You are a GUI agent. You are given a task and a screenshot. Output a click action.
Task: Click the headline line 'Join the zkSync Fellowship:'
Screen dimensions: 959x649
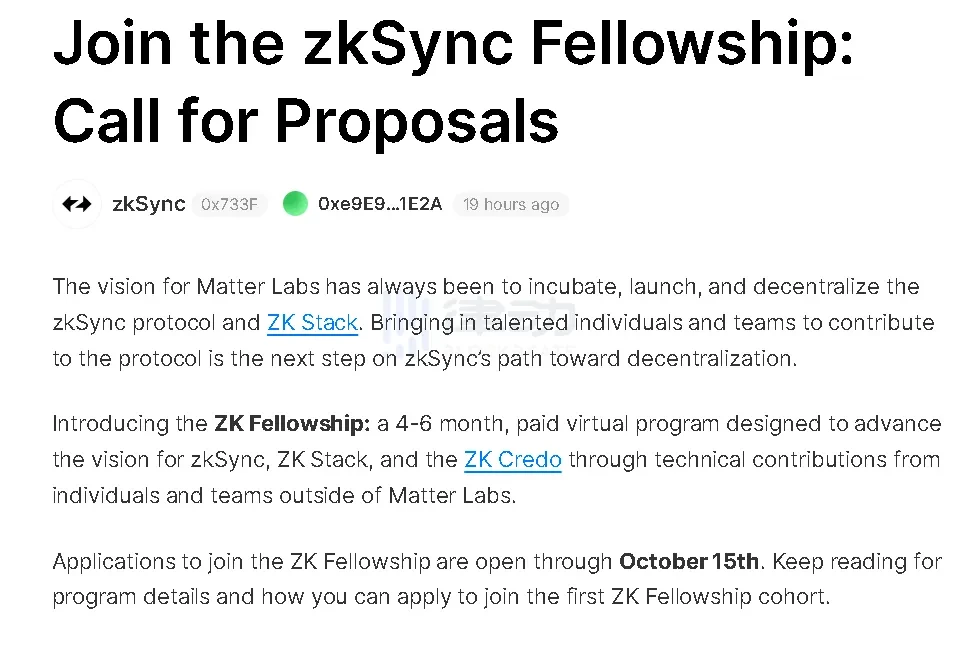coord(453,42)
